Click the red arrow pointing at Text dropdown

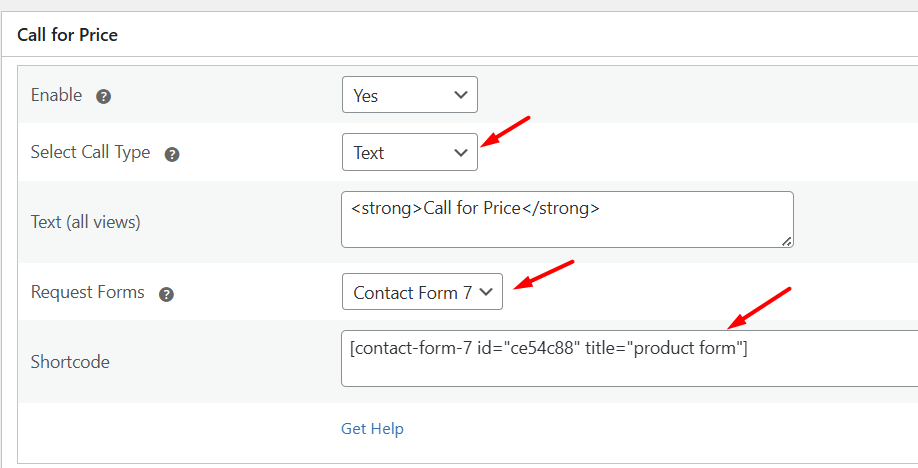tap(506, 131)
